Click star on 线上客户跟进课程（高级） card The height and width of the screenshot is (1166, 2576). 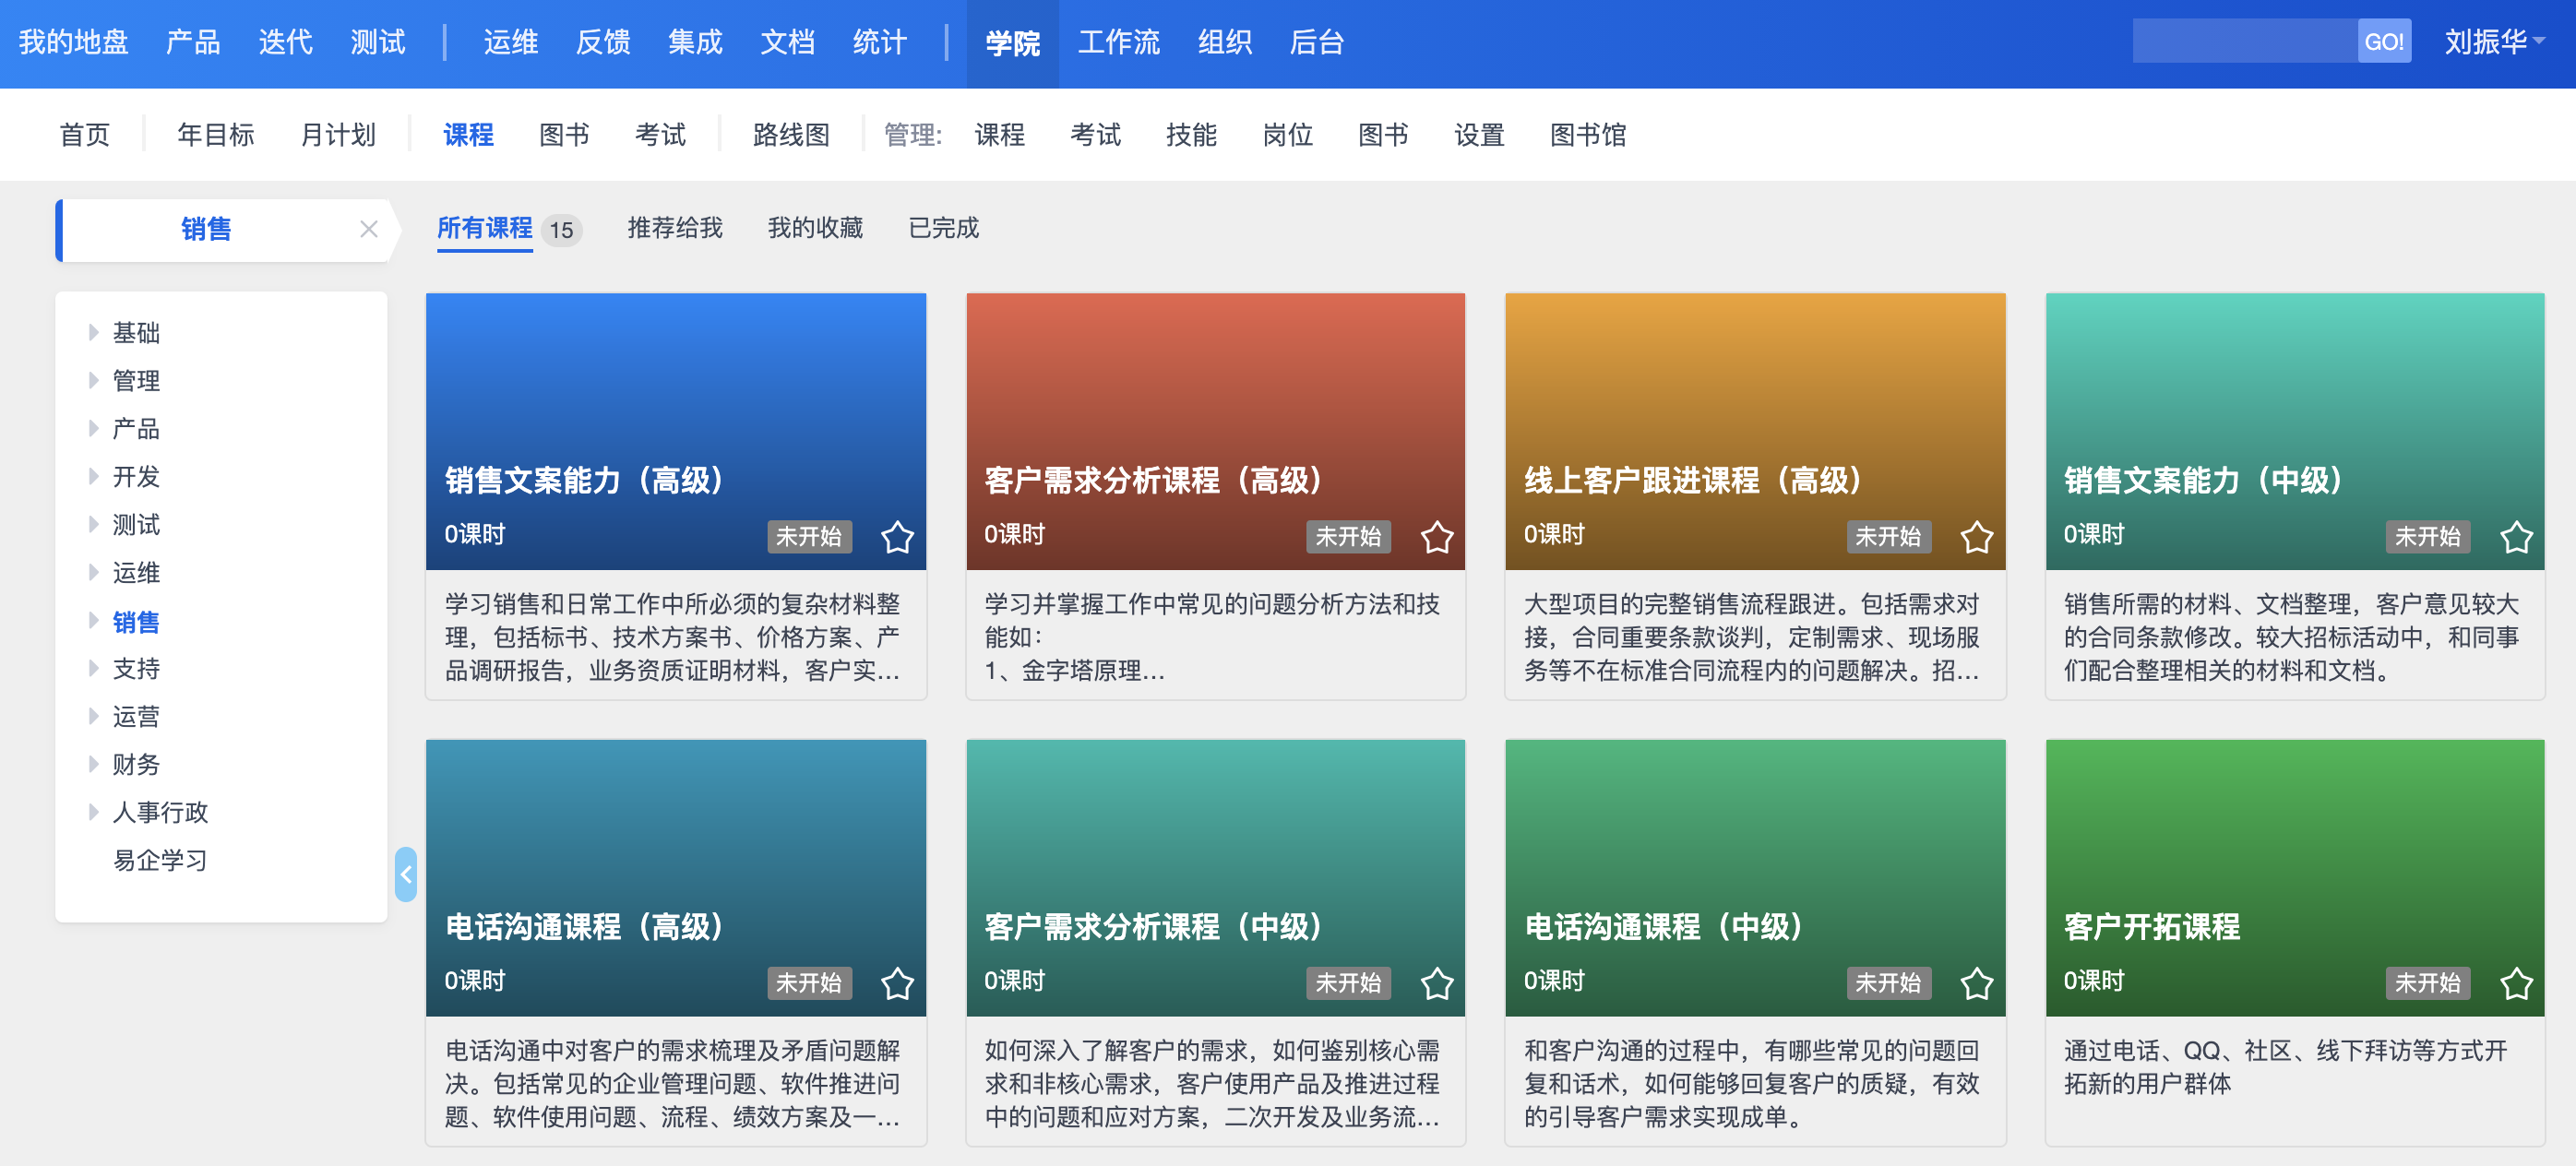1976,537
